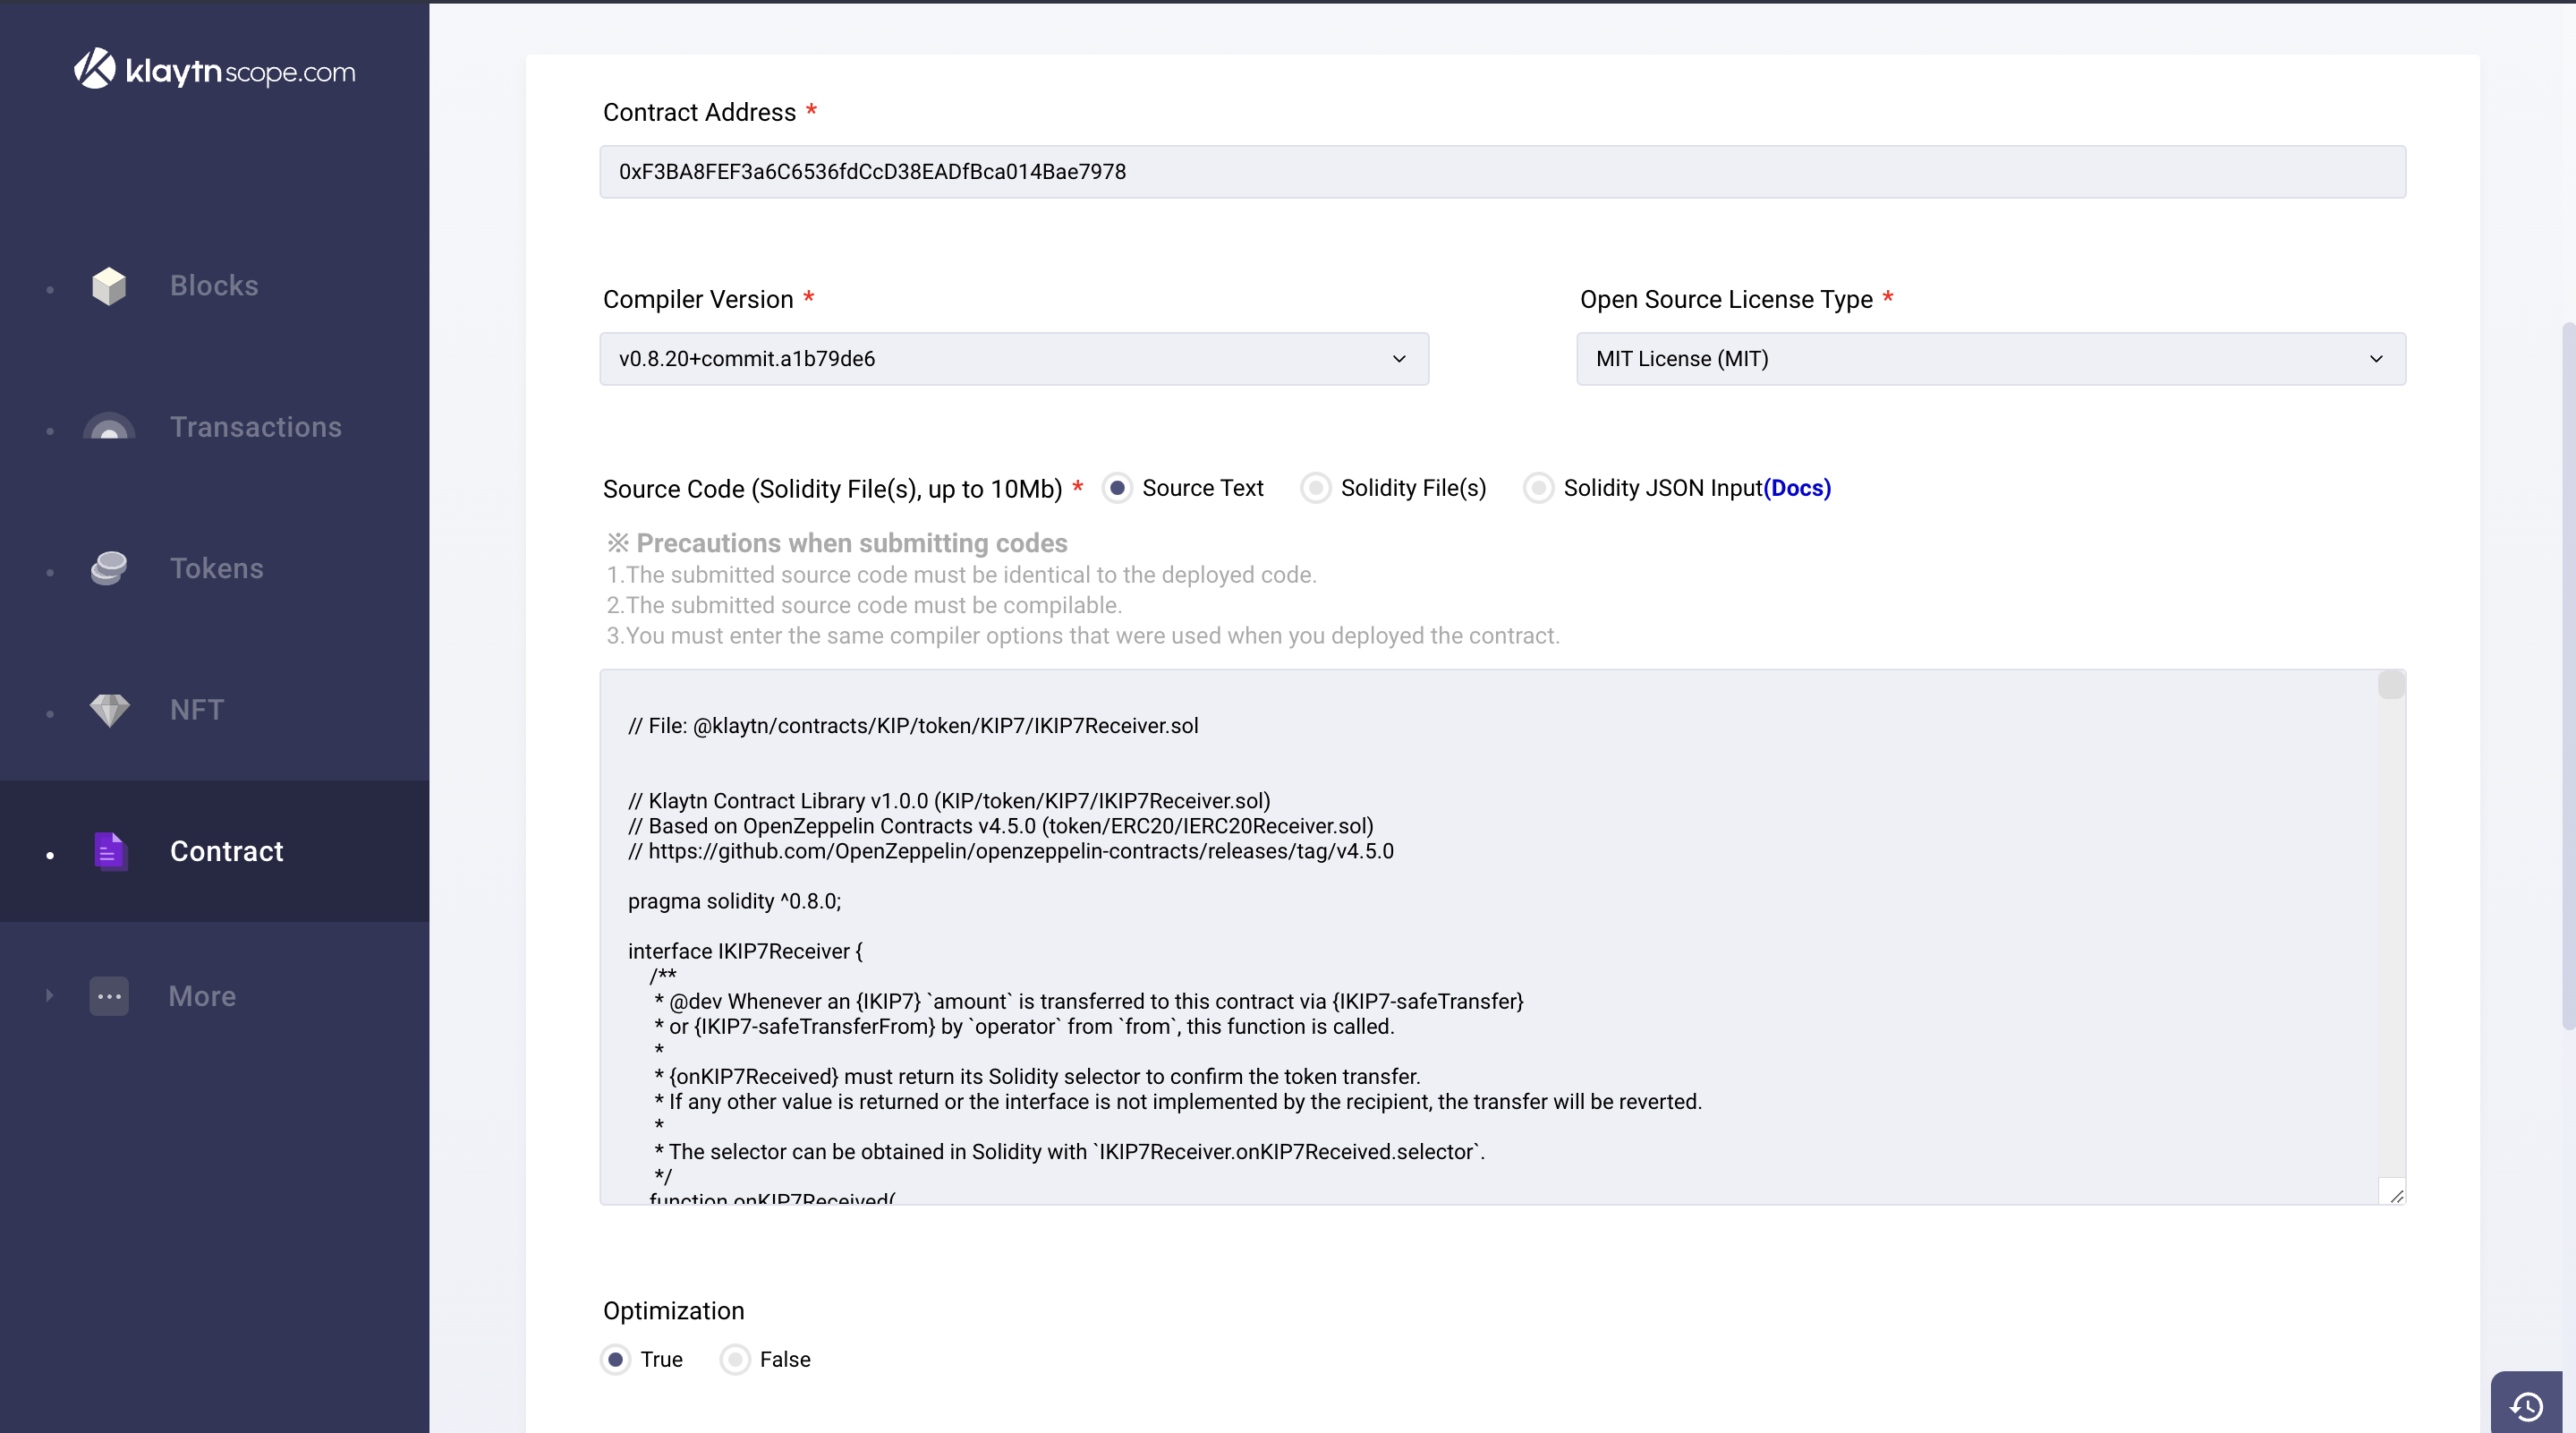Viewport: 2576px width, 1433px height.
Task: Click the Tokens coins icon
Action: tap(109, 568)
